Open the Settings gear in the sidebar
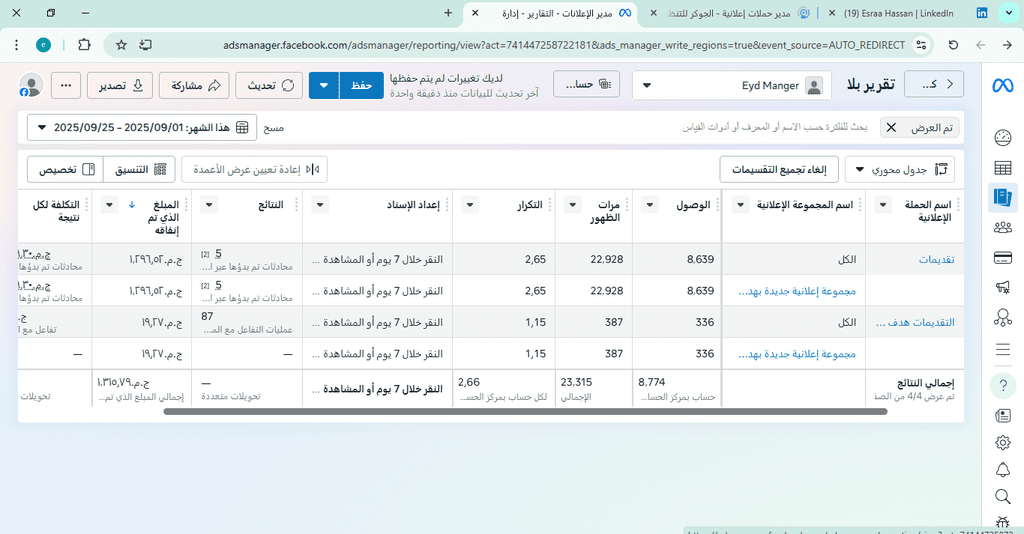The width and height of the screenshot is (1024, 534). pos(1003,442)
